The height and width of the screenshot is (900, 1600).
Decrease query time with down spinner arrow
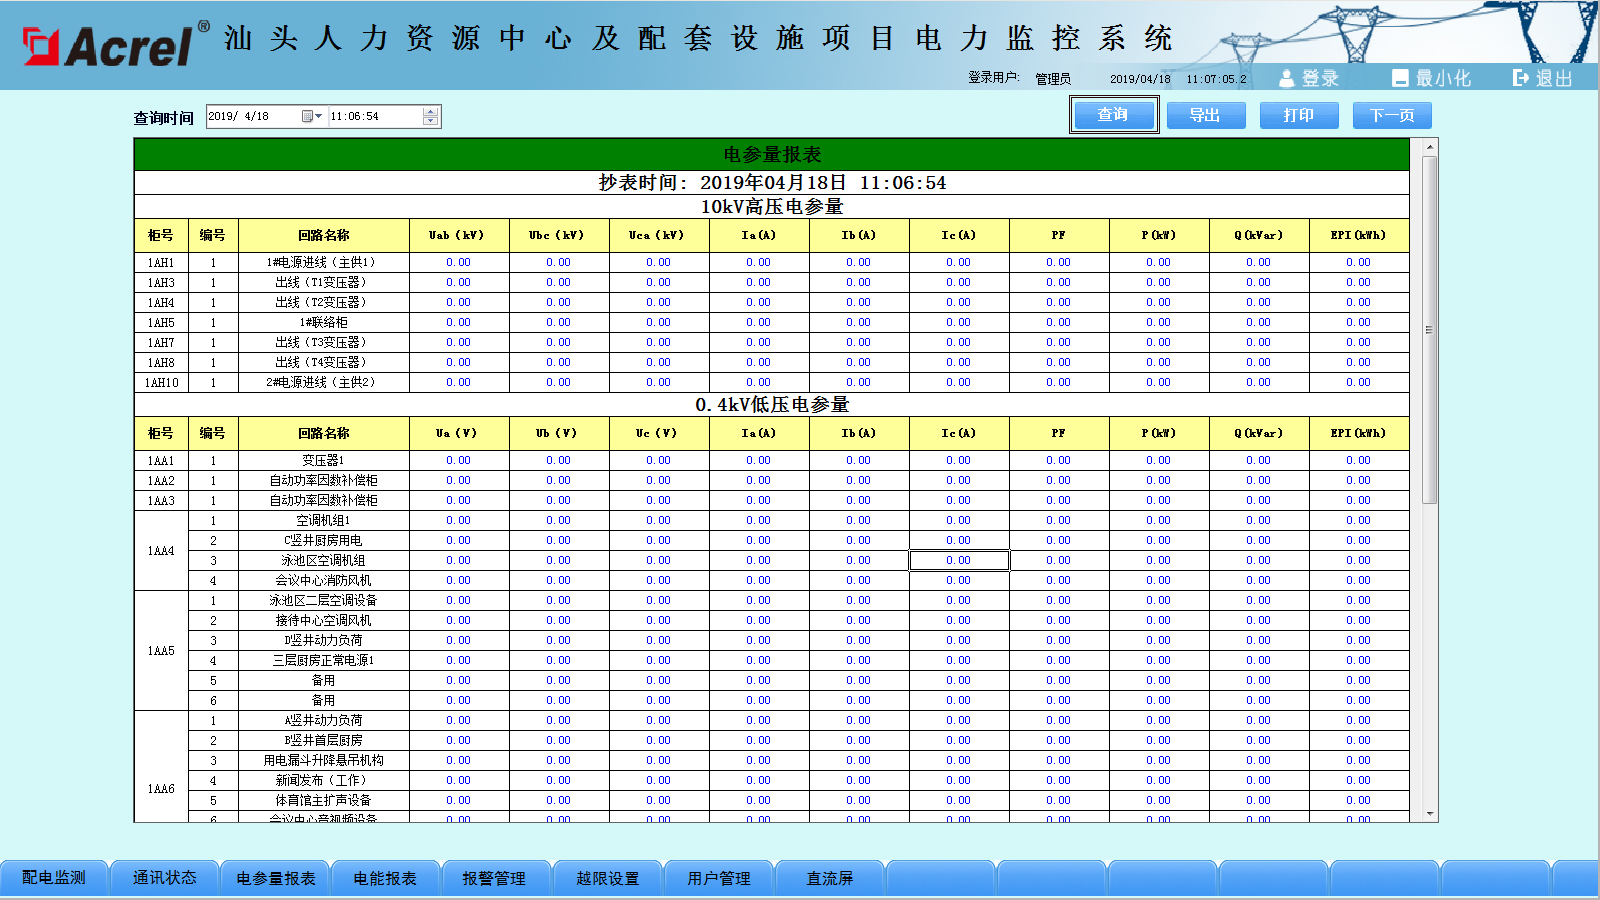(431, 121)
